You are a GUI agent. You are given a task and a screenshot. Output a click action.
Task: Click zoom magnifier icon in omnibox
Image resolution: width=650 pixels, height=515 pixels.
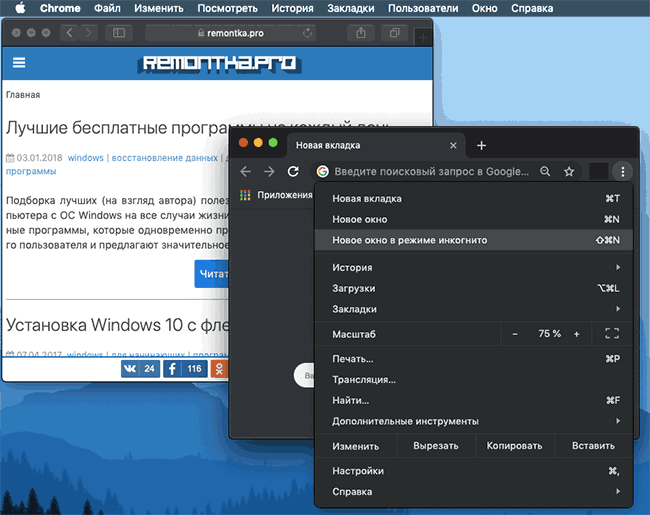point(545,171)
